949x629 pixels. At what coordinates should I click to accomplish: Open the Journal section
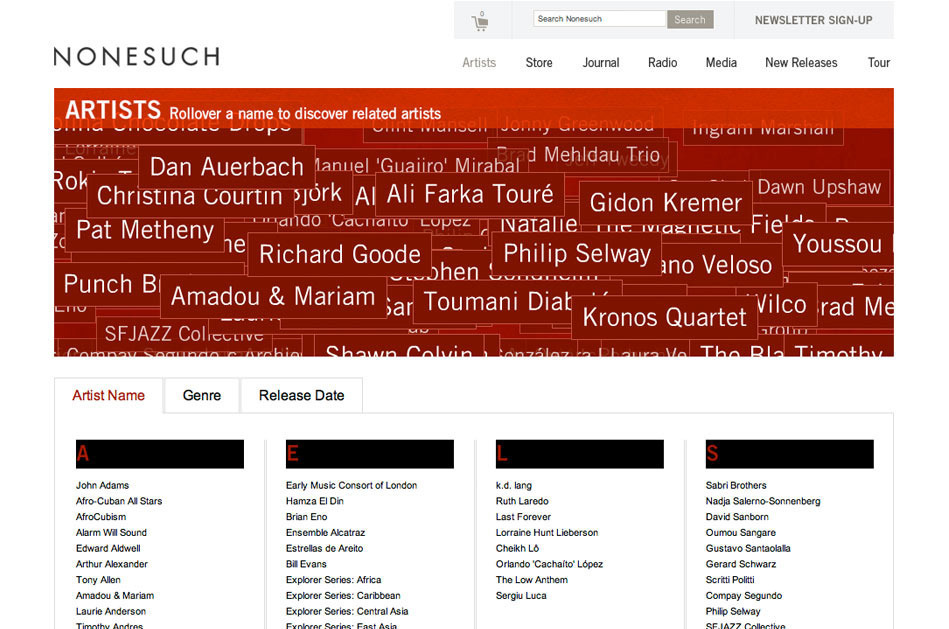point(600,62)
